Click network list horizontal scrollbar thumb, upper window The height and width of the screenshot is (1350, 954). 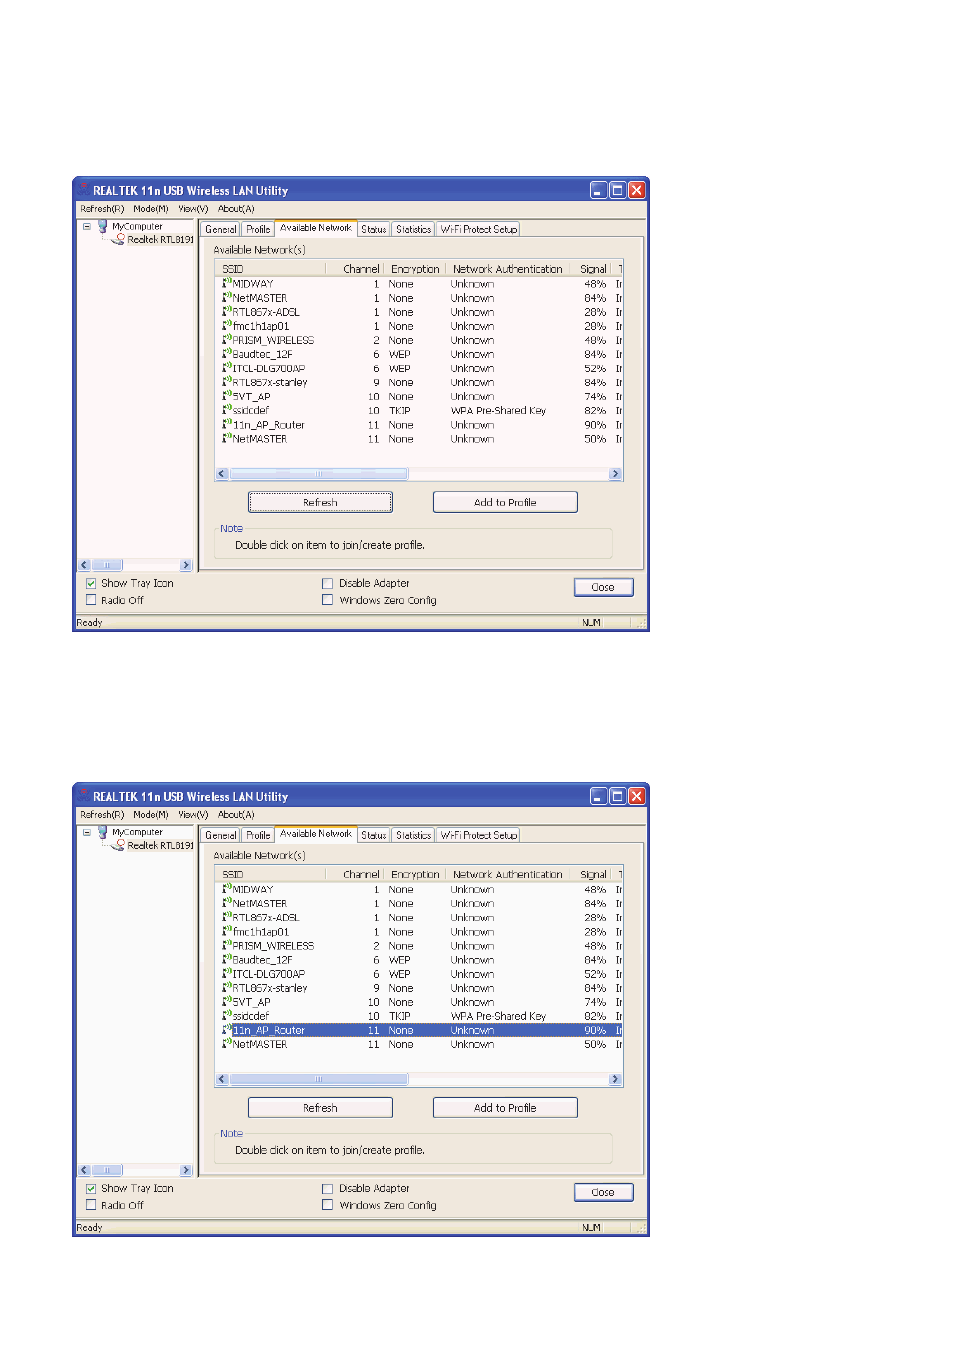point(318,474)
